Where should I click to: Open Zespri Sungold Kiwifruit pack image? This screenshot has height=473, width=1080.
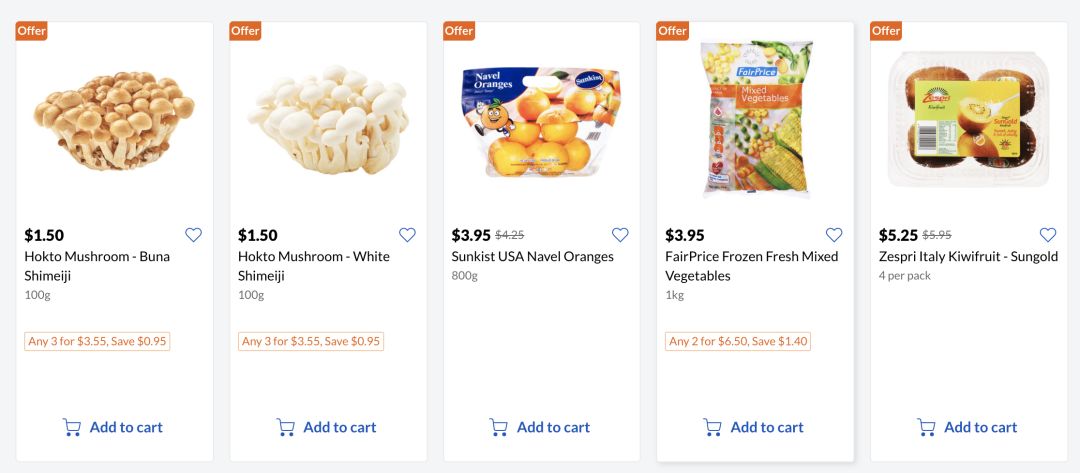tap(968, 120)
